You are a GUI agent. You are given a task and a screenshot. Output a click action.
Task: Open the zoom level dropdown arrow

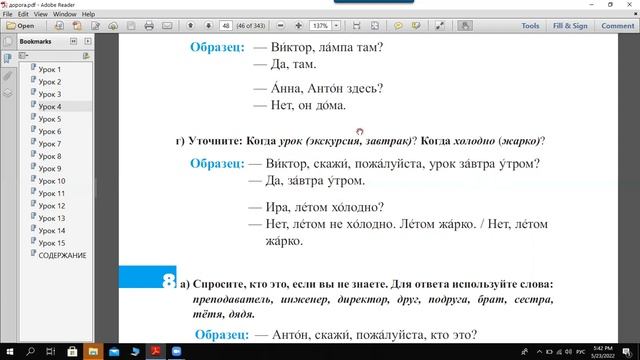click(336, 26)
